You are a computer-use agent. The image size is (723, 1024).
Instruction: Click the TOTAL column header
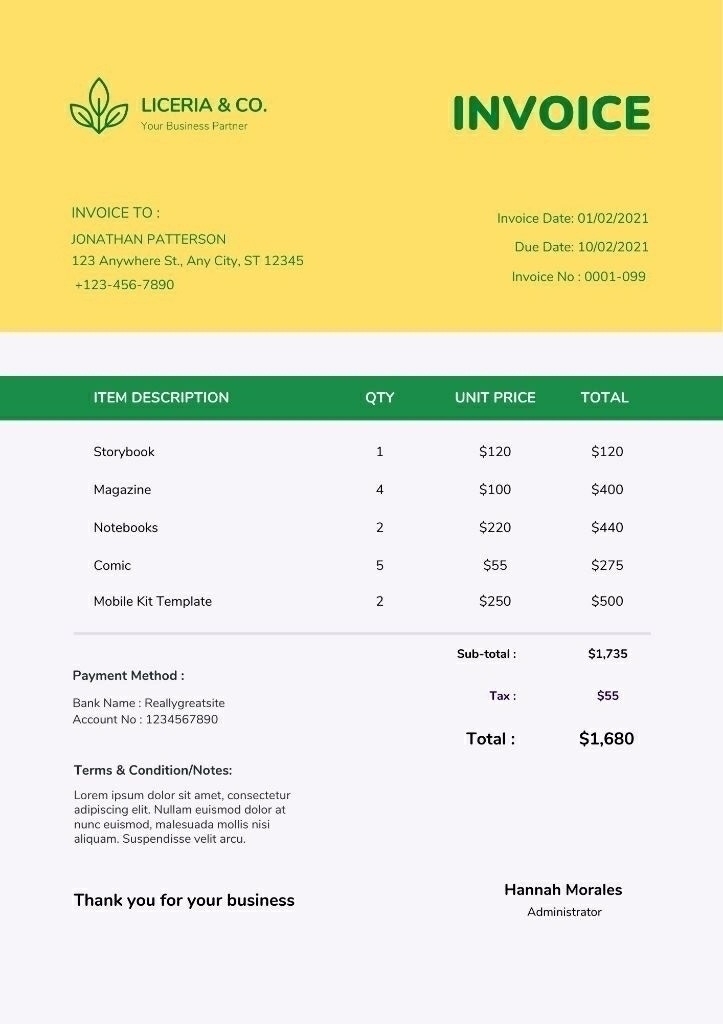[604, 397]
